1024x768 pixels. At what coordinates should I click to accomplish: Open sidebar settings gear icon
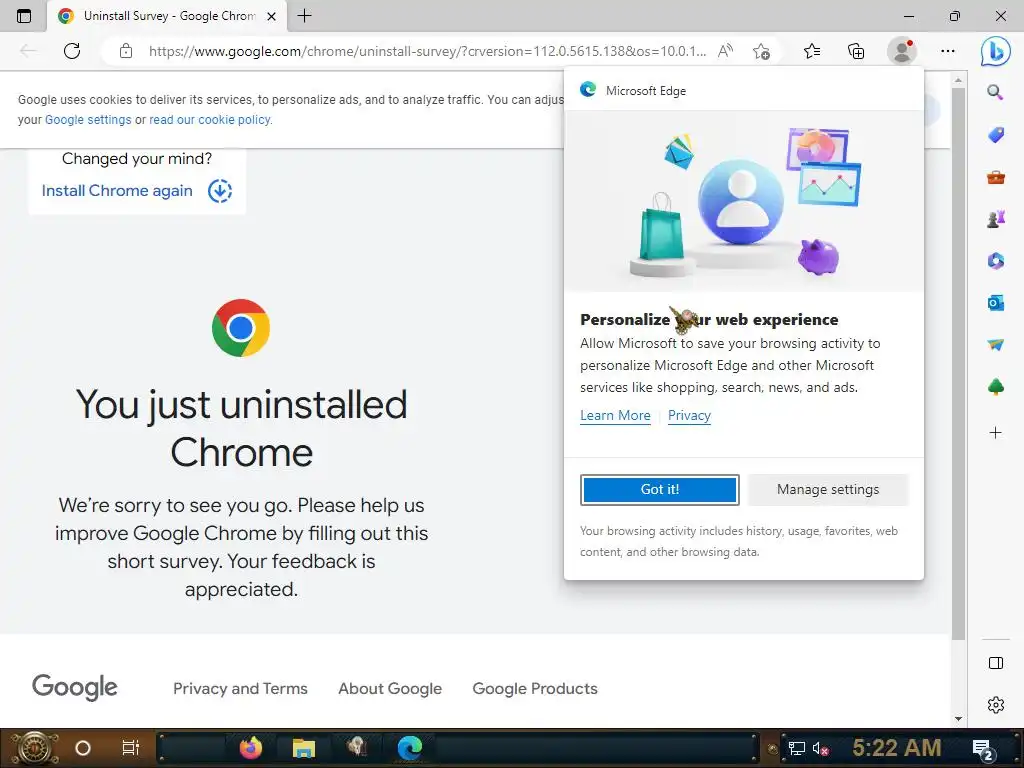tap(995, 705)
